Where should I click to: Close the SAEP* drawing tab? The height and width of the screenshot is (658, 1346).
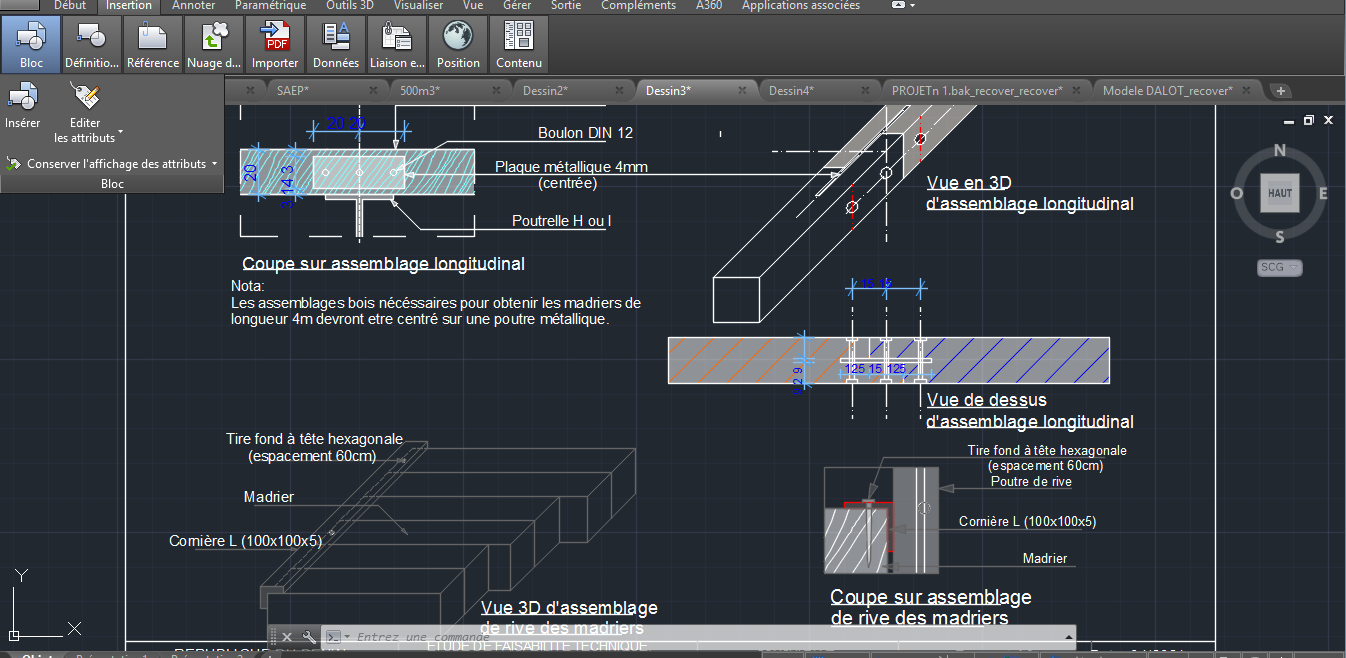pos(374,90)
